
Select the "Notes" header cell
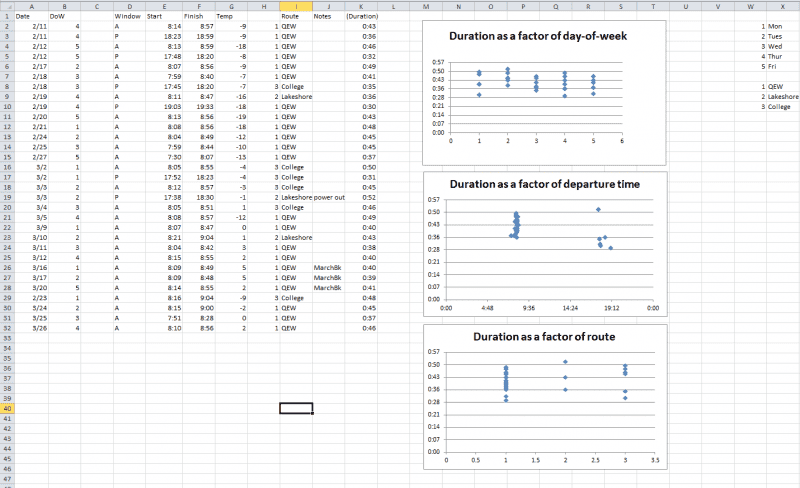tap(322, 17)
